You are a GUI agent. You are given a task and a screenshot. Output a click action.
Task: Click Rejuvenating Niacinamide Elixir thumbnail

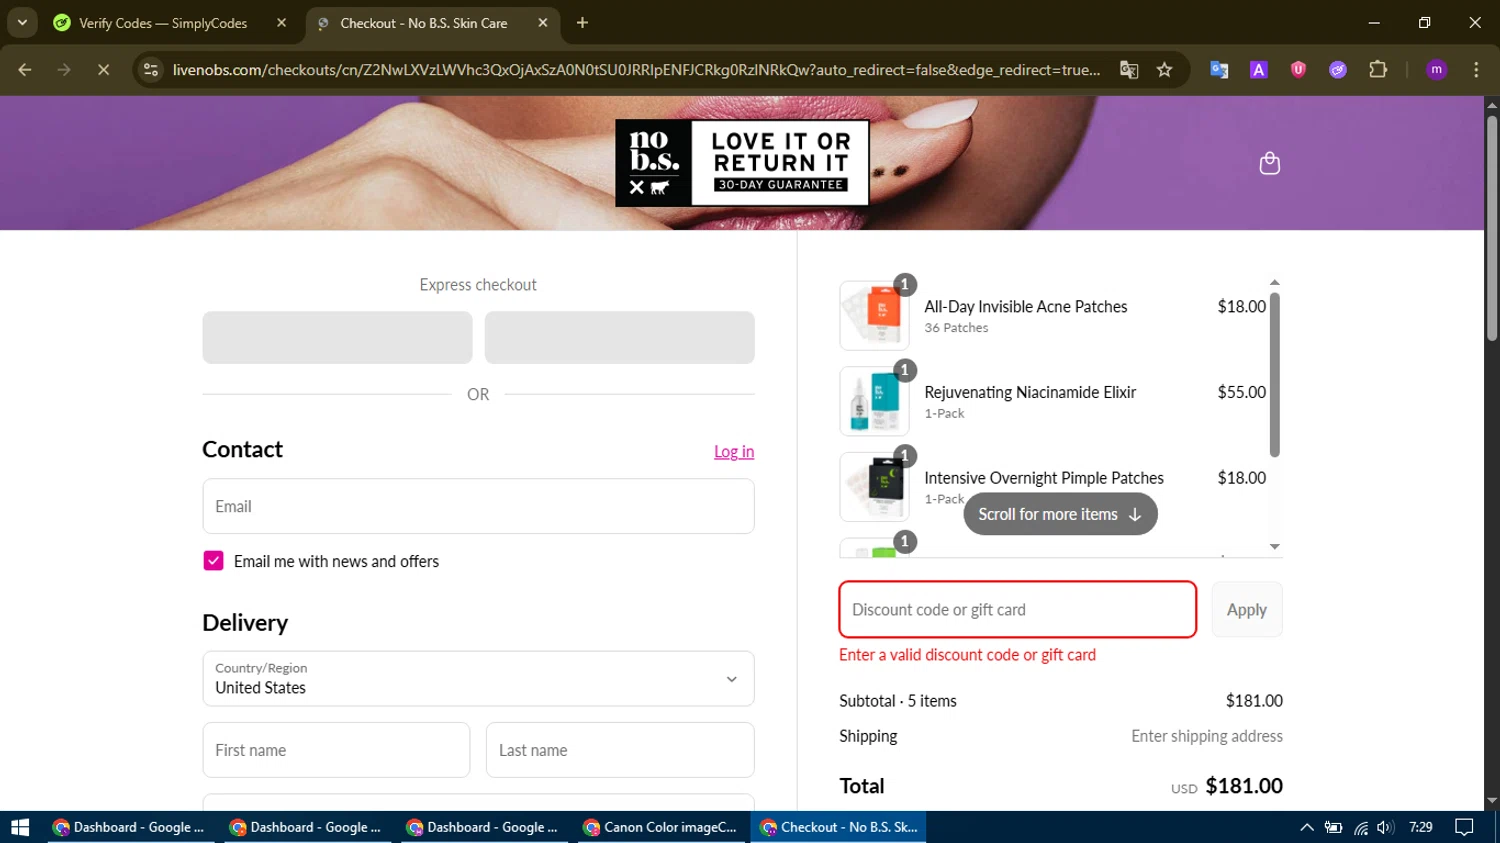(874, 401)
